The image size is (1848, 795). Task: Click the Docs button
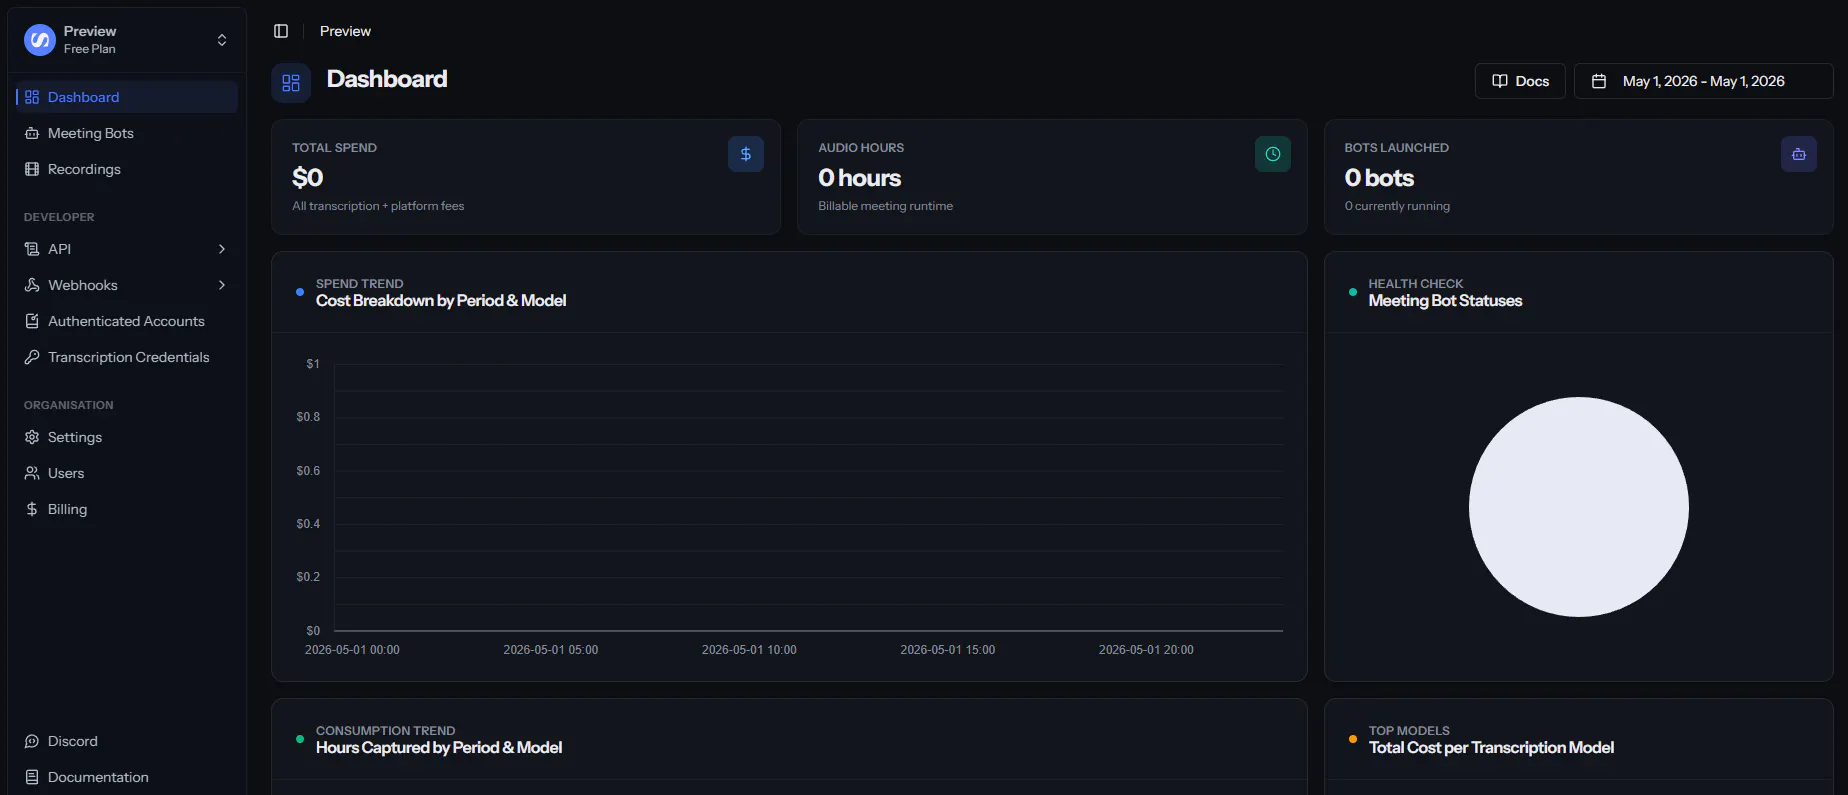click(x=1520, y=81)
